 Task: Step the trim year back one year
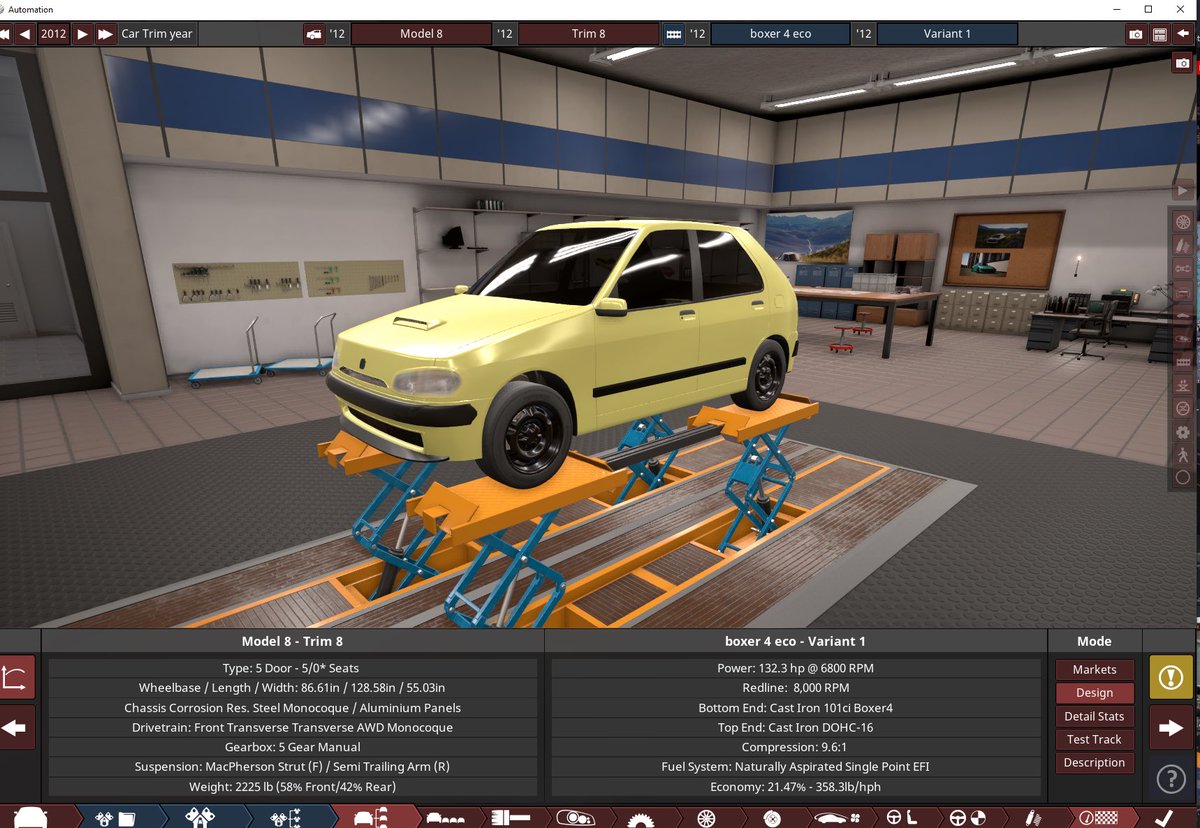(x=25, y=34)
